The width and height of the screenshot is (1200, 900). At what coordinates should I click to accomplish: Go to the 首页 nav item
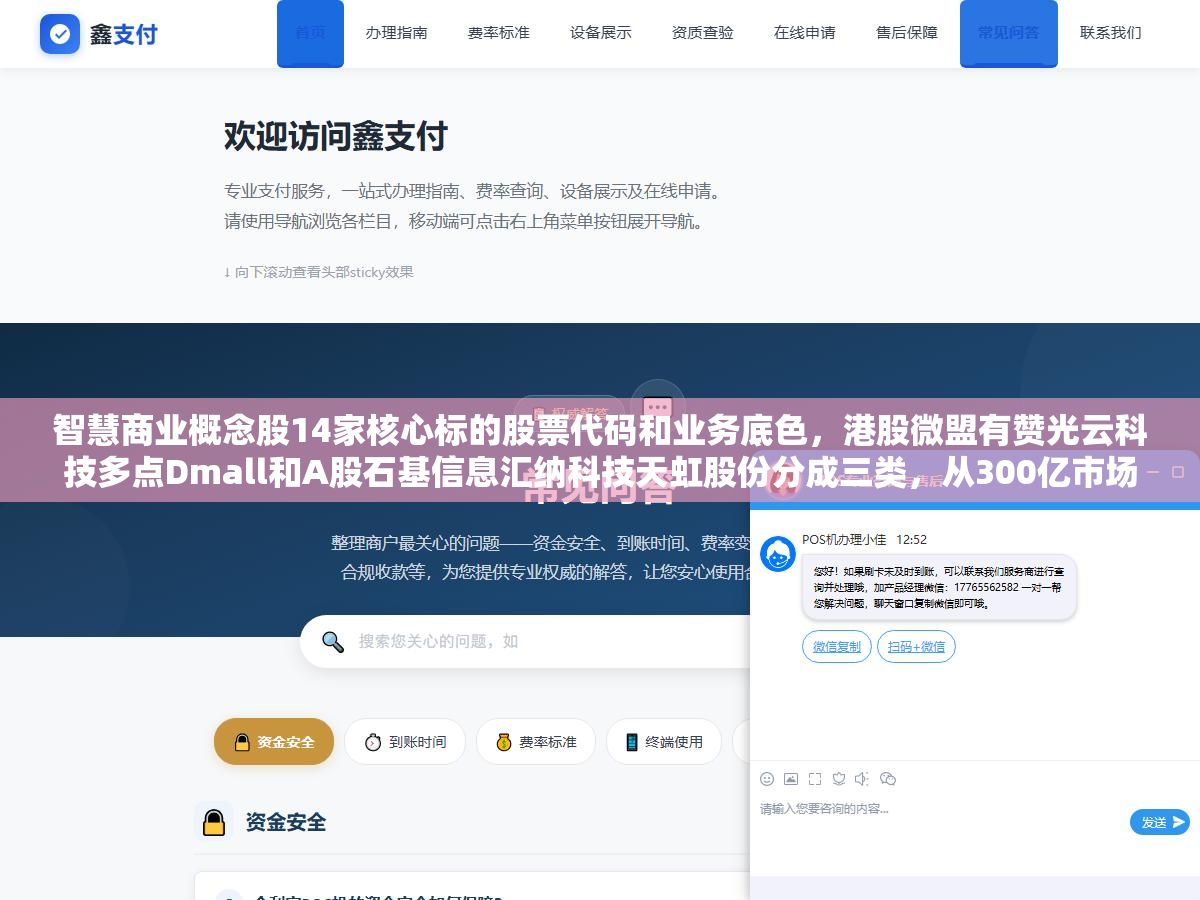point(310,33)
